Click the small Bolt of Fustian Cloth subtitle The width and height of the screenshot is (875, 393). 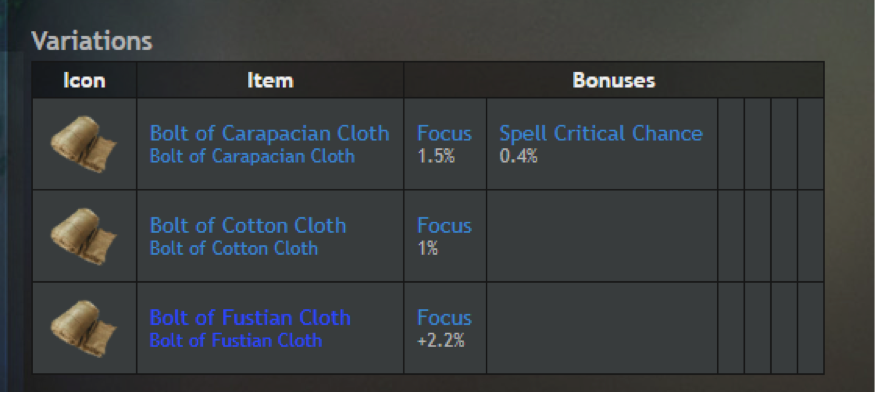point(236,340)
